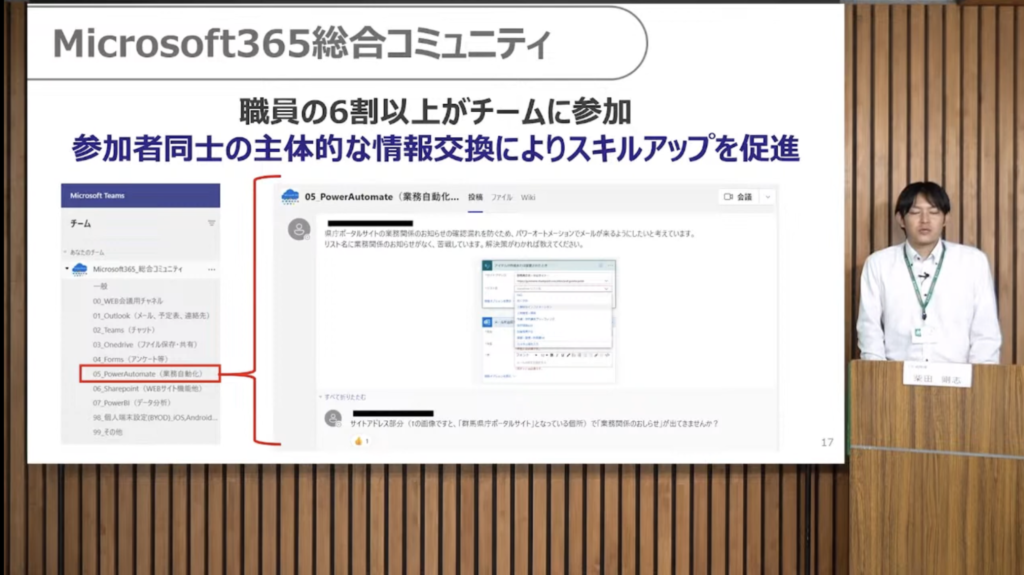Viewport: 1024px width, 575px height.
Task: Open the 99_その他 channel
Action: coord(107,432)
